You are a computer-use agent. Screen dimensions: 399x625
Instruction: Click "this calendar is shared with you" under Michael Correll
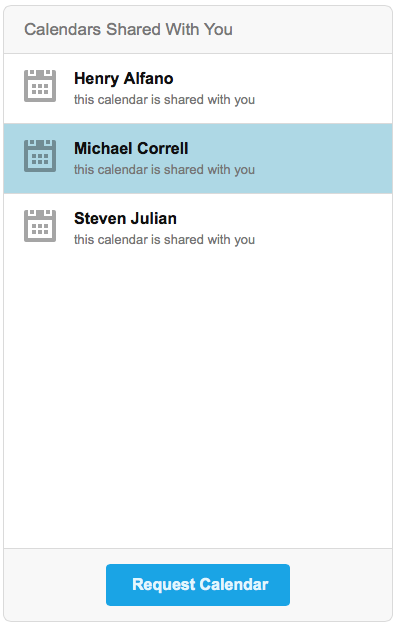(164, 170)
